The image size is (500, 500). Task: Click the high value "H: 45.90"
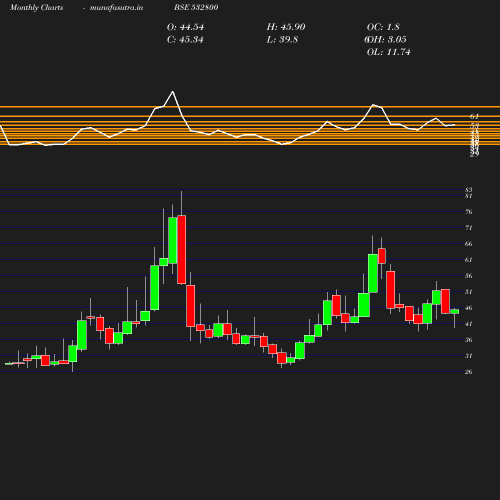(286, 27)
